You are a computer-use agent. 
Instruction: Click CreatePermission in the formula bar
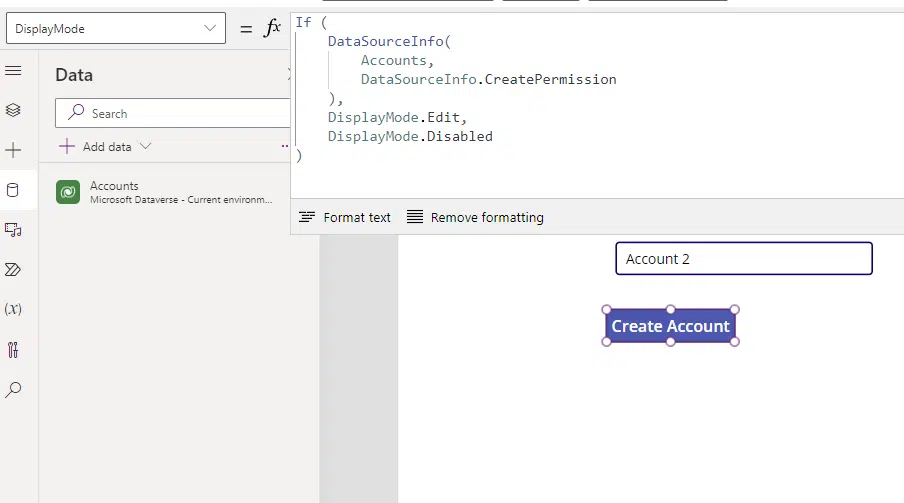tap(551, 79)
